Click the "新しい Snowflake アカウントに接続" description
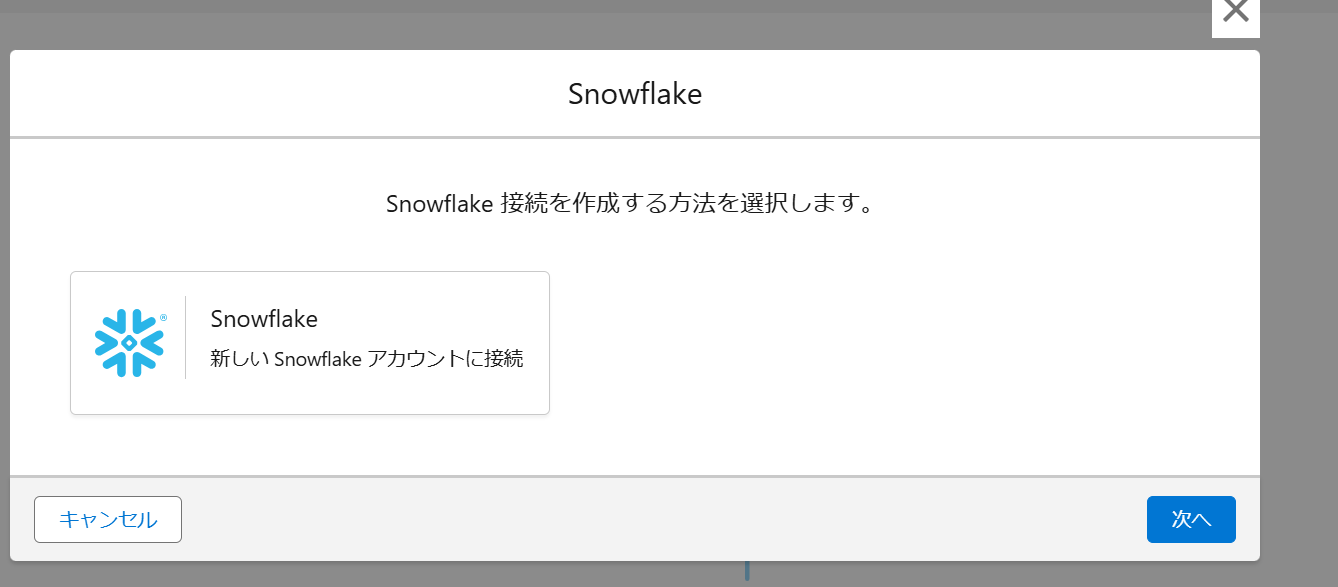 [366, 359]
